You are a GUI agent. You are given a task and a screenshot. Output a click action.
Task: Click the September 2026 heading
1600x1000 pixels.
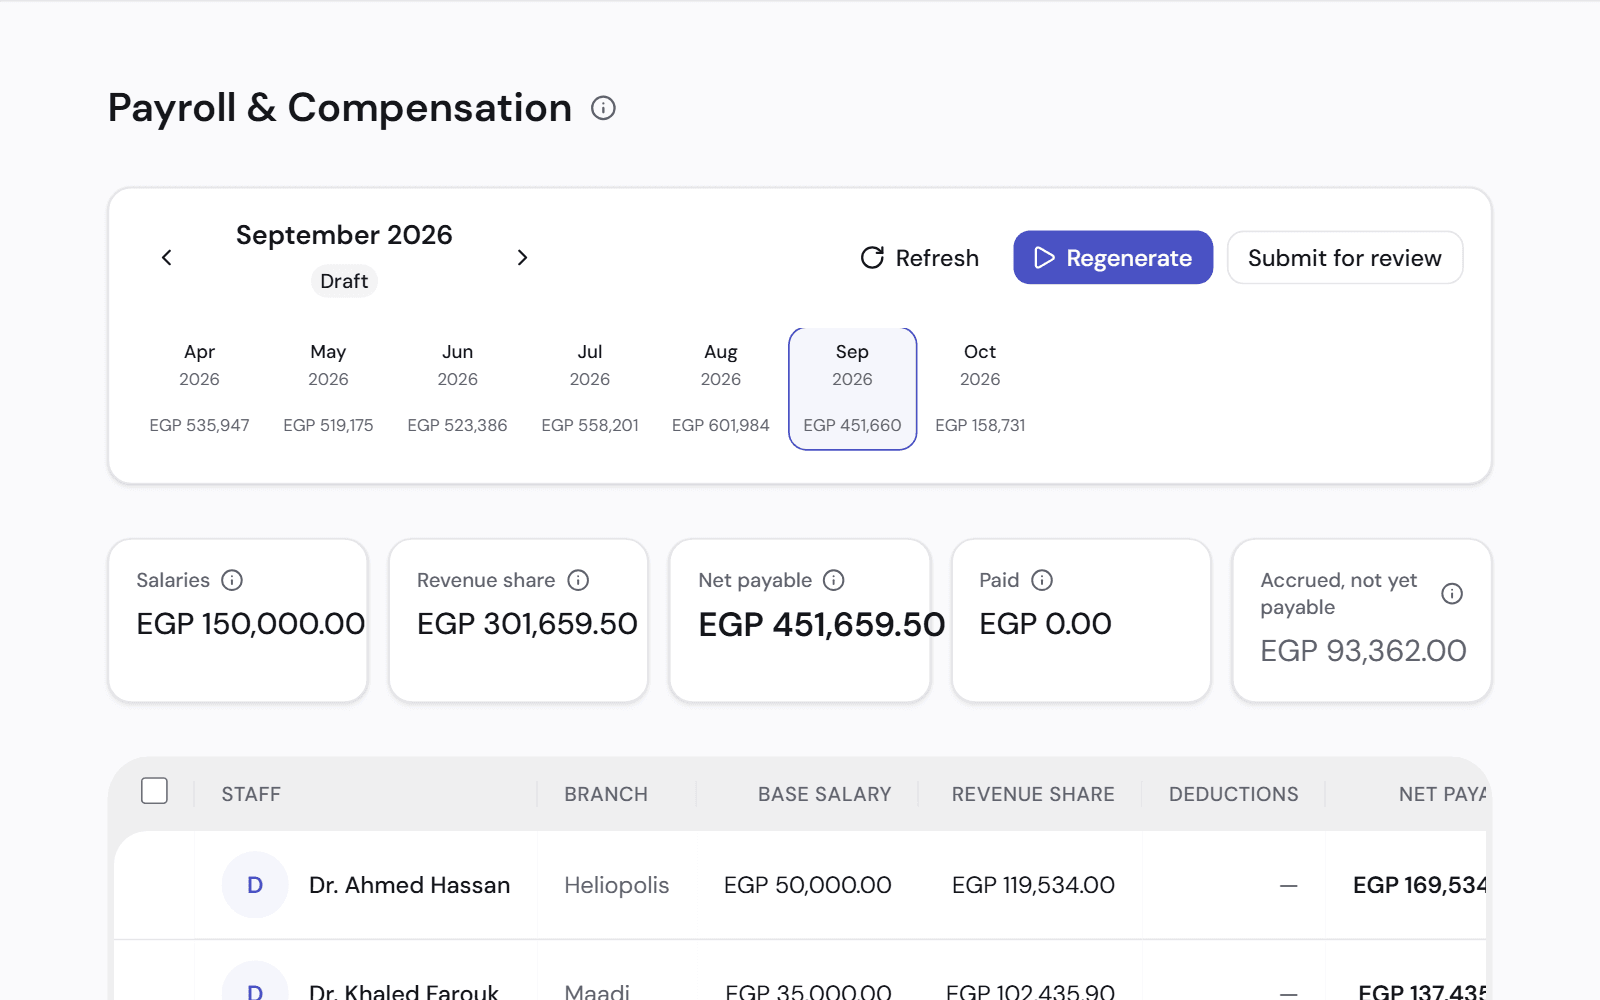point(344,235)
